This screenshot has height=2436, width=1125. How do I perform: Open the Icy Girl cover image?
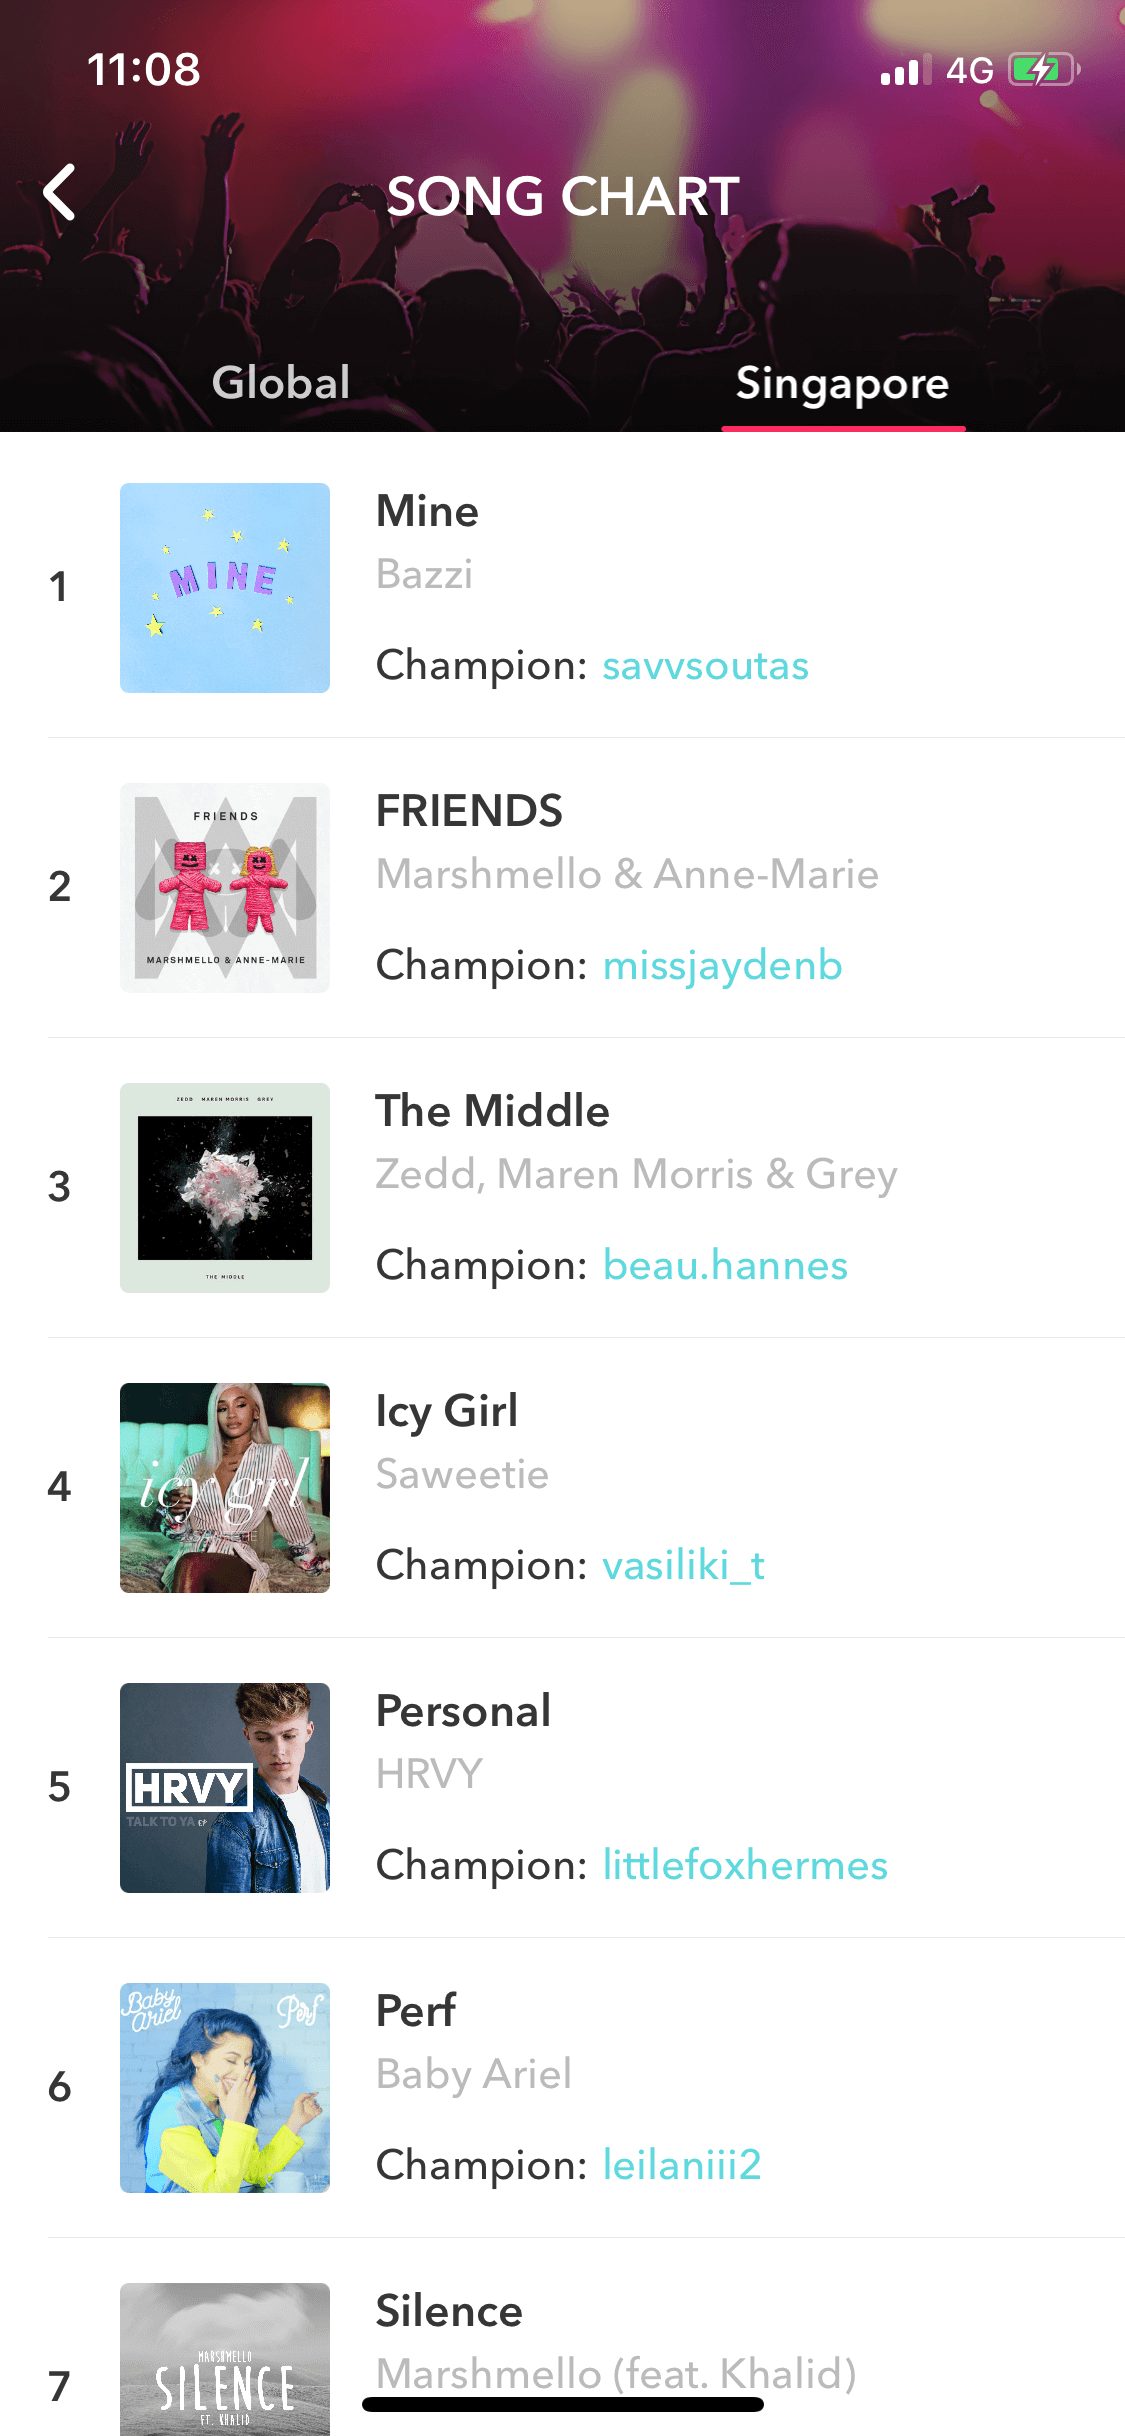225,1488
